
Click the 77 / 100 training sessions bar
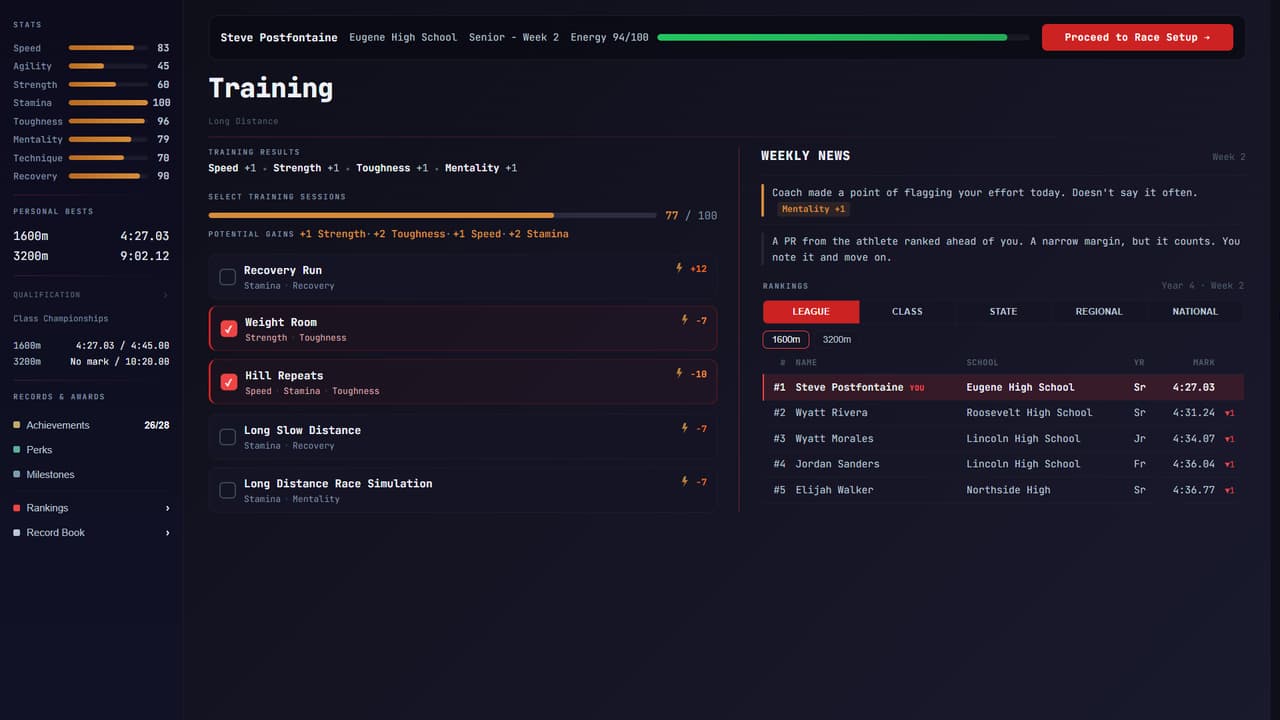[x=432, y=215]
